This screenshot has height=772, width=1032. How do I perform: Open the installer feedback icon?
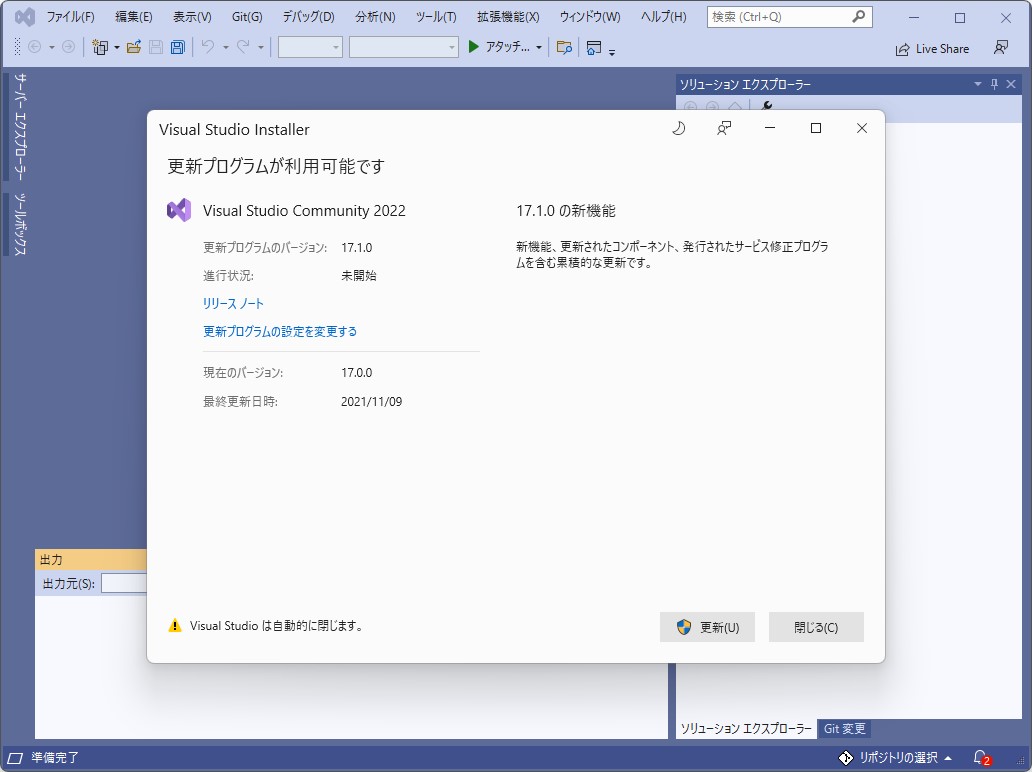pos(723,128)
